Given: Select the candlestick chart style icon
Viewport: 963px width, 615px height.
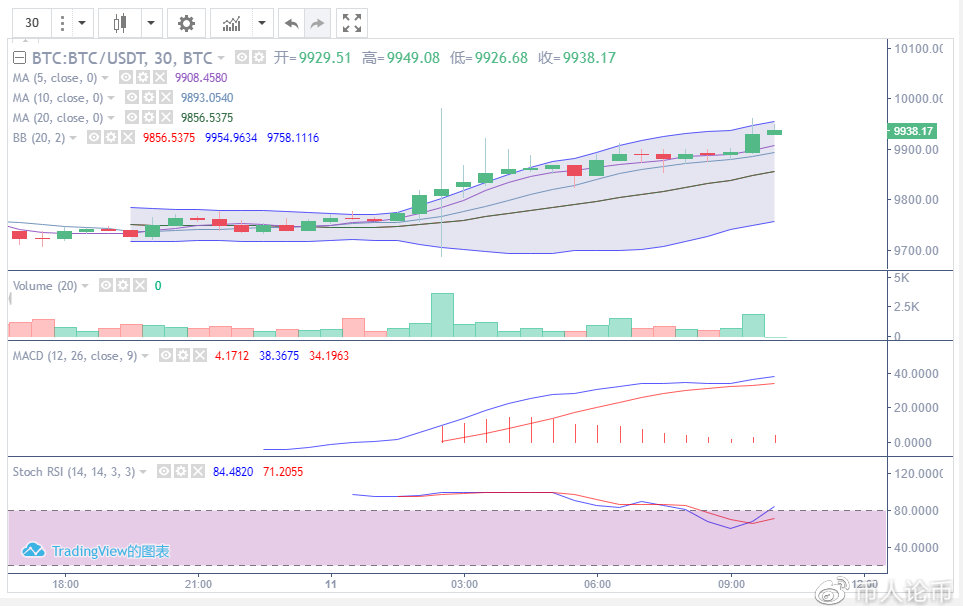Looking at the screenshot, I should coord(118,22).
